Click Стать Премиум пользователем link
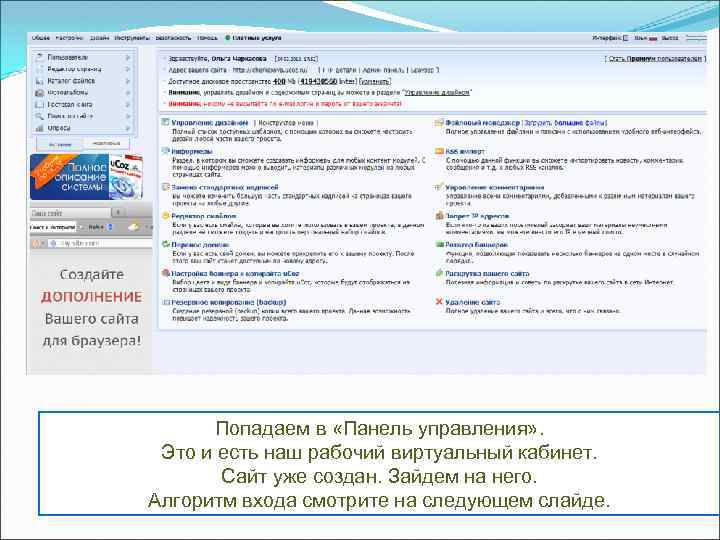Viewport: 720px width, 540px height. coord(655,59)
